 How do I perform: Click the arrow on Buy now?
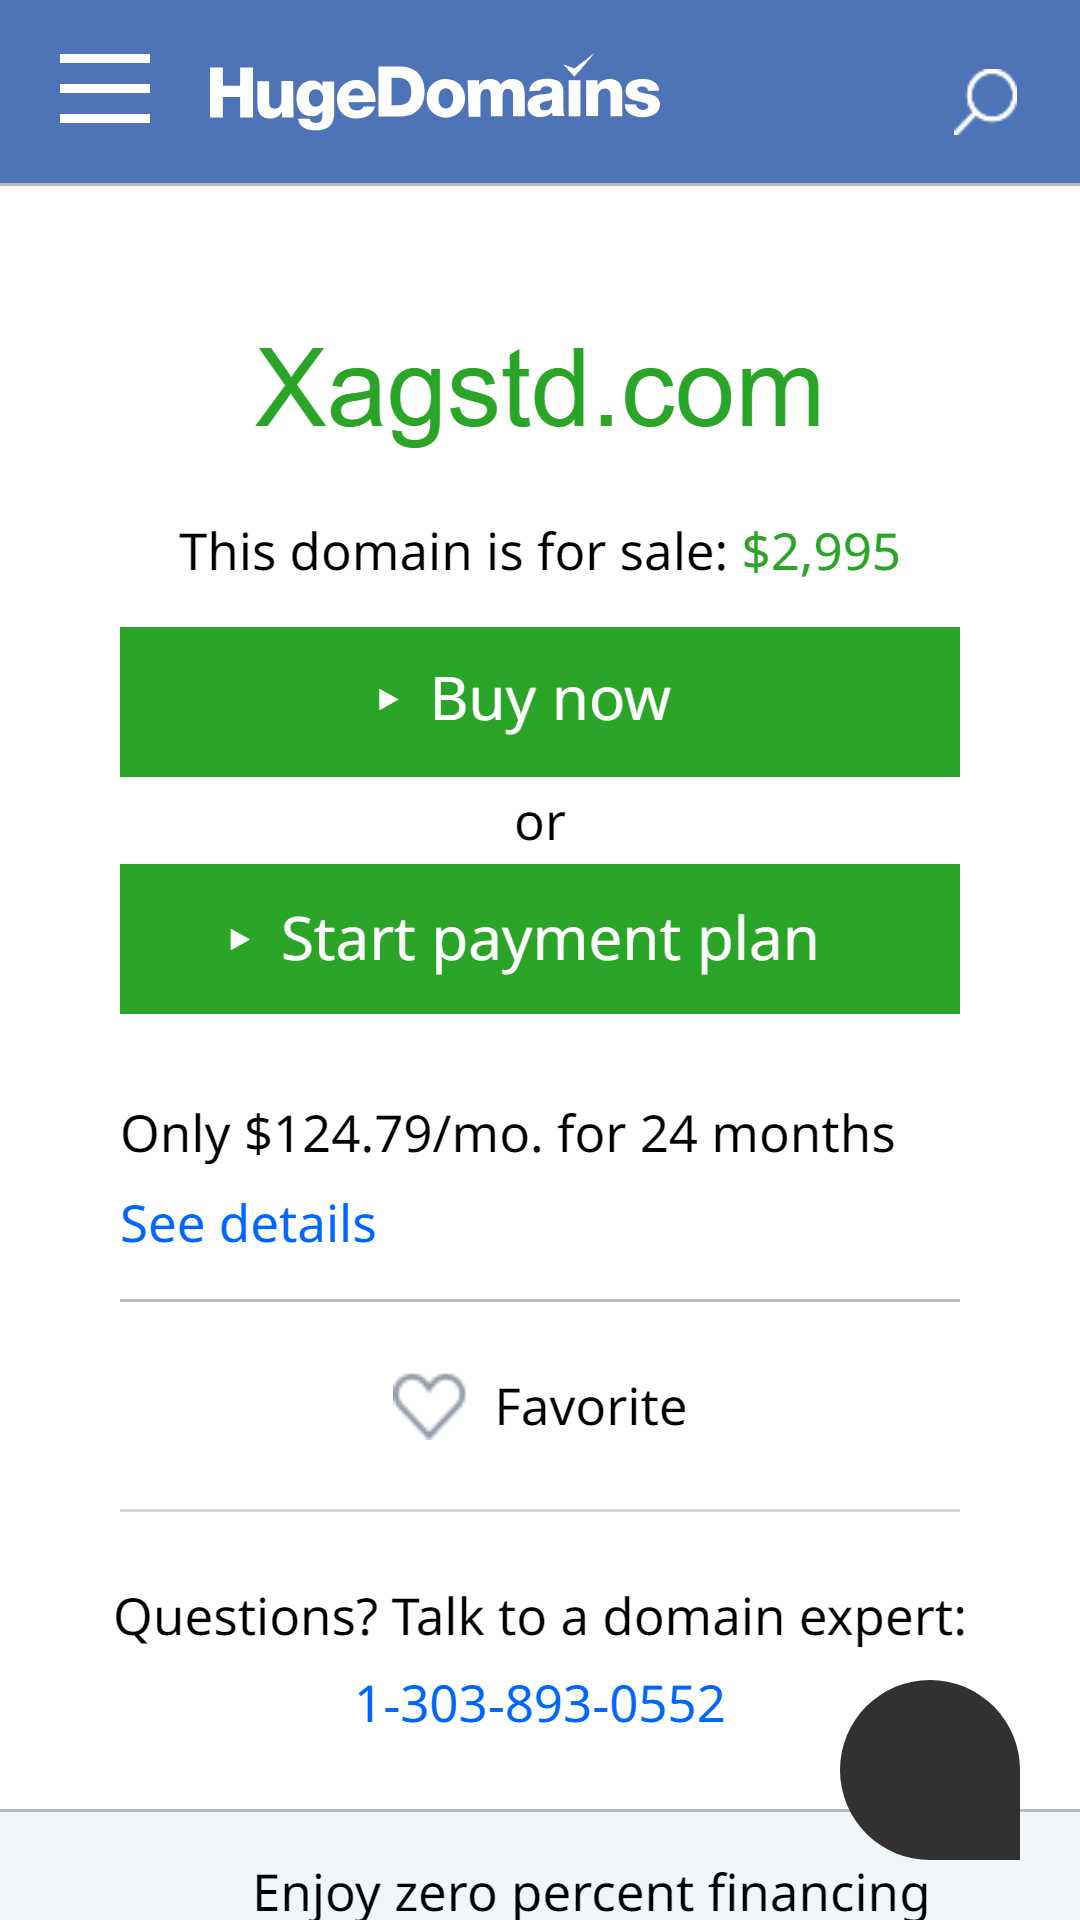[x=388, y=700]
